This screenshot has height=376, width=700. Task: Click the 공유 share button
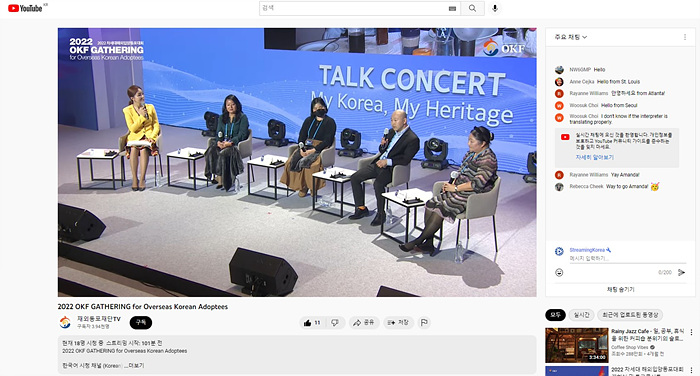pos(364,322)
